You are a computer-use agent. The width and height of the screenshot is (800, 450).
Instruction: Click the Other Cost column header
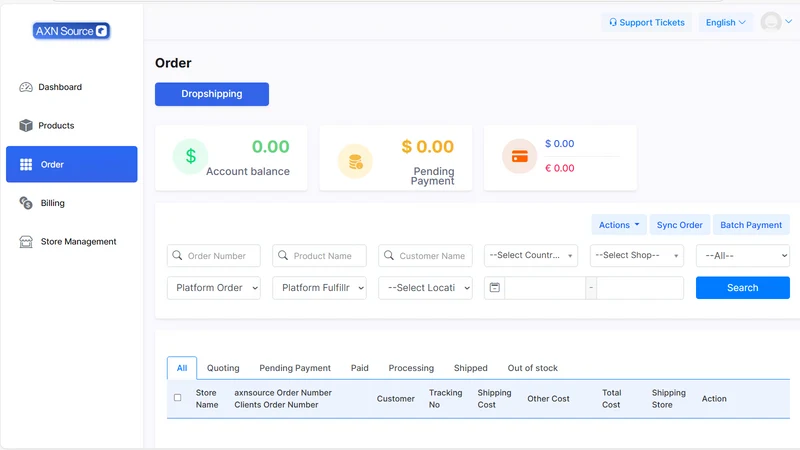tap(548, 399)
